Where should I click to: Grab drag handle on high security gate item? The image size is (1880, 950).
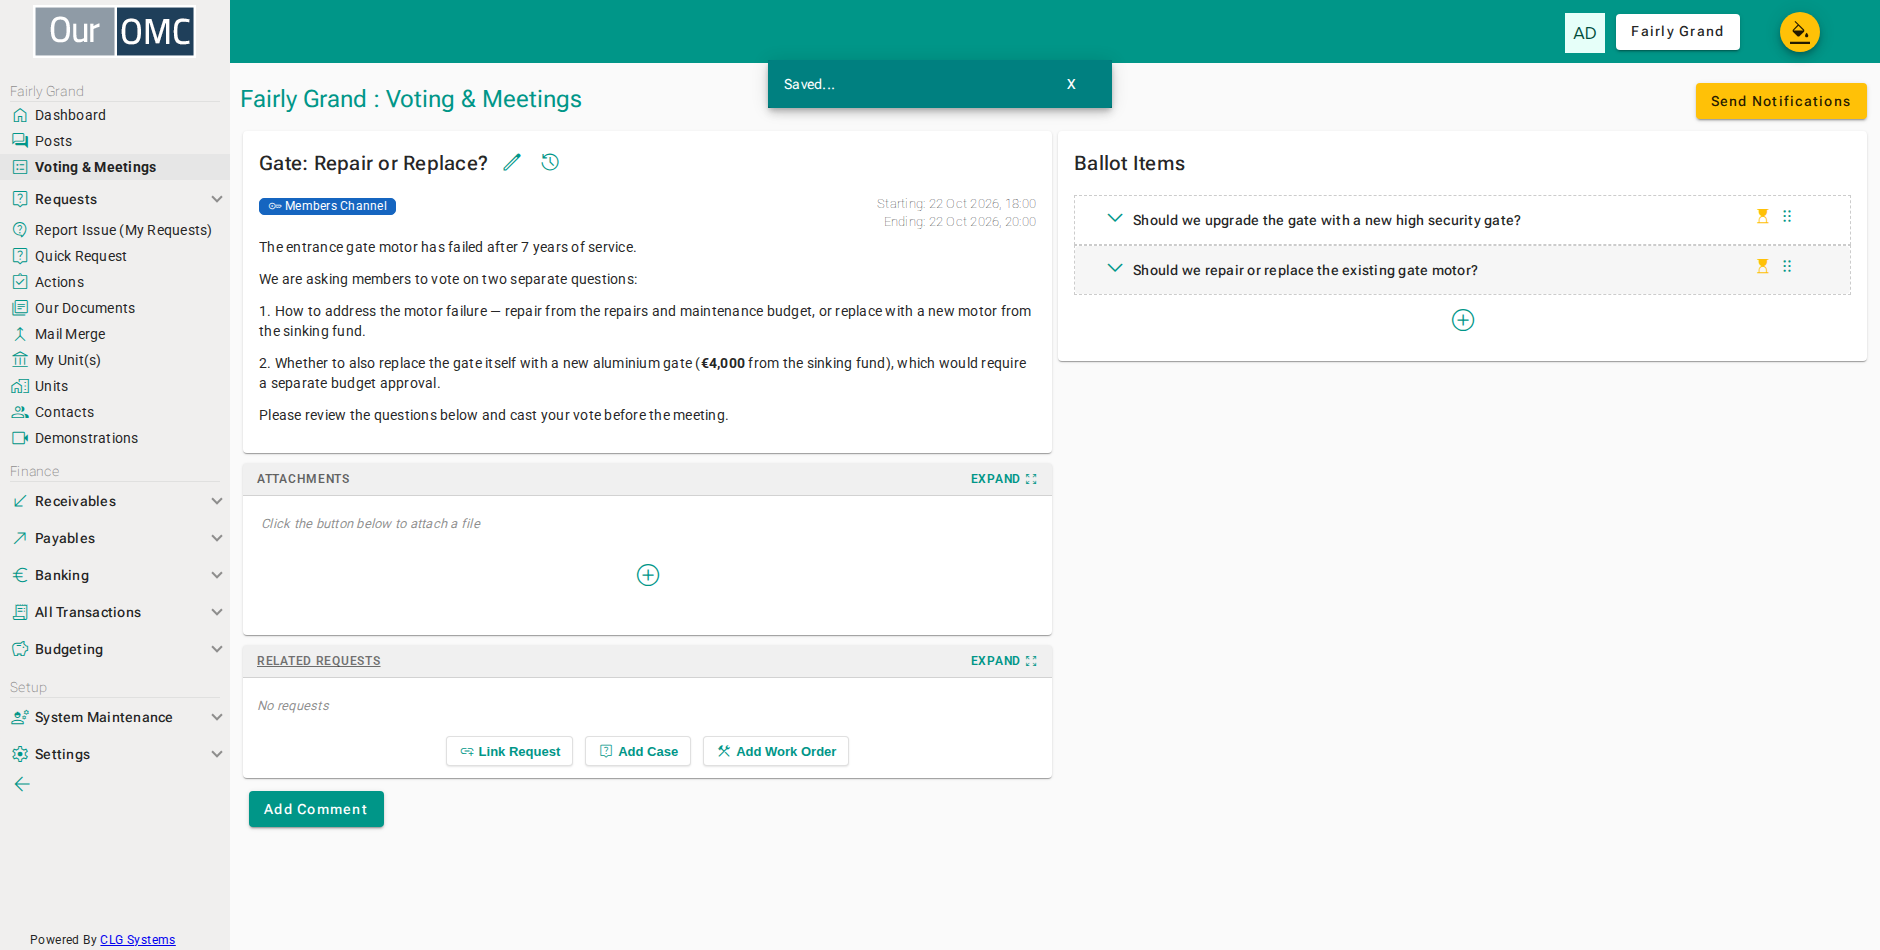[1787, 216]
